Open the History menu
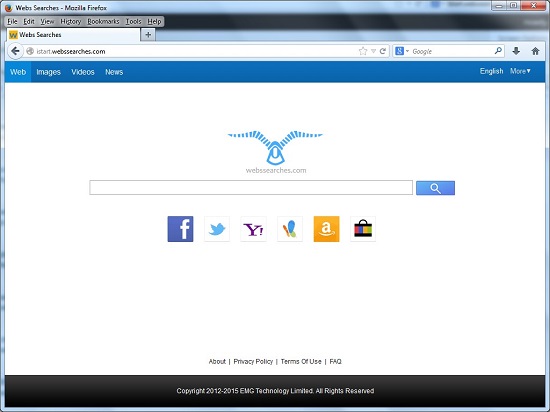Viewport: 550px width, 412px height. [x=71, y=22]
